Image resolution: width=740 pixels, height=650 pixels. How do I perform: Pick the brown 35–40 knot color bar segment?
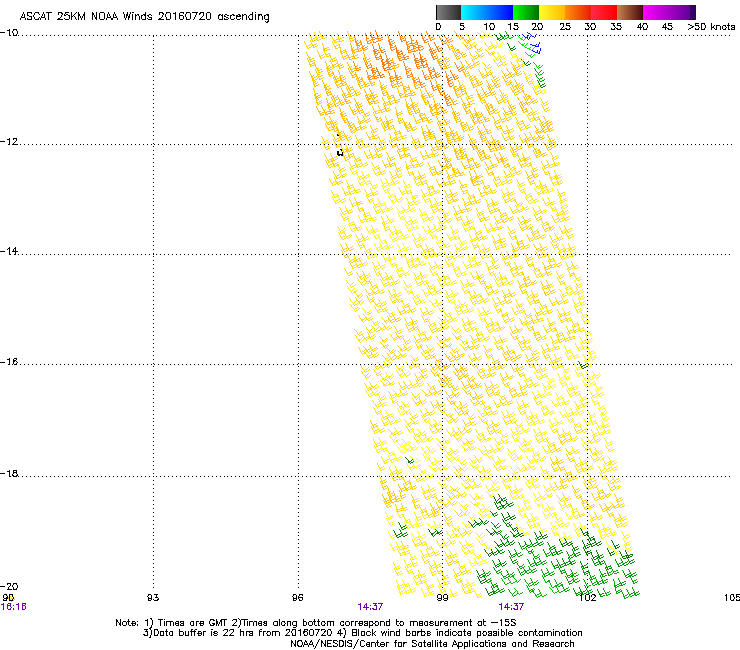pyautogui.click(x=630, y=12)
